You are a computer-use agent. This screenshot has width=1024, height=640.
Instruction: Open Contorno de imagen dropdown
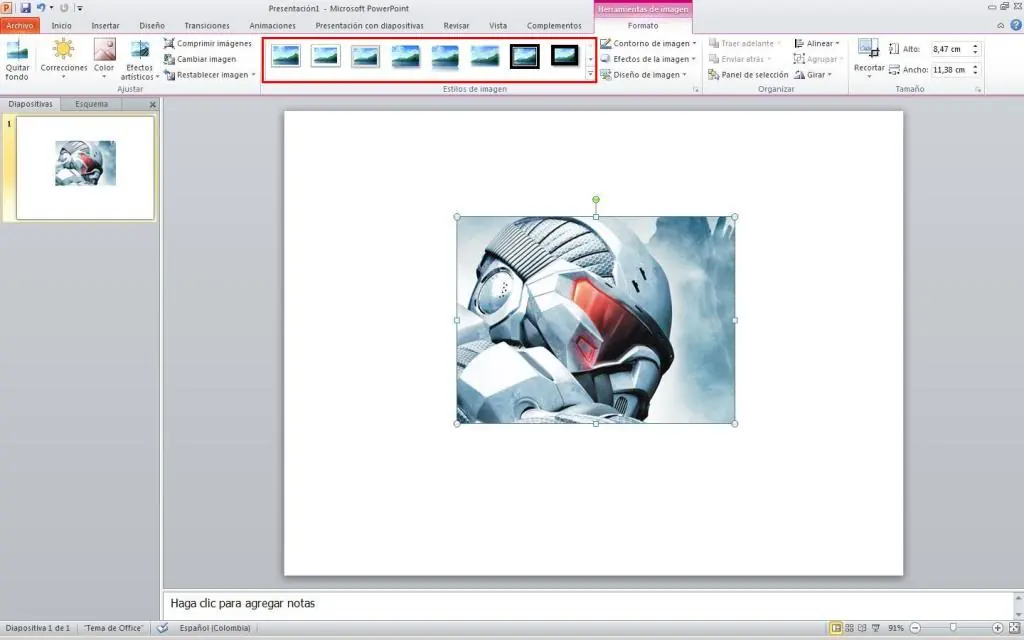click(648, 43)
